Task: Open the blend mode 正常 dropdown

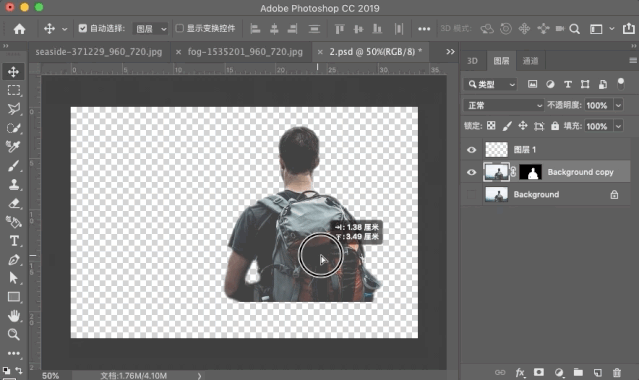Action: tap(504, 105)
